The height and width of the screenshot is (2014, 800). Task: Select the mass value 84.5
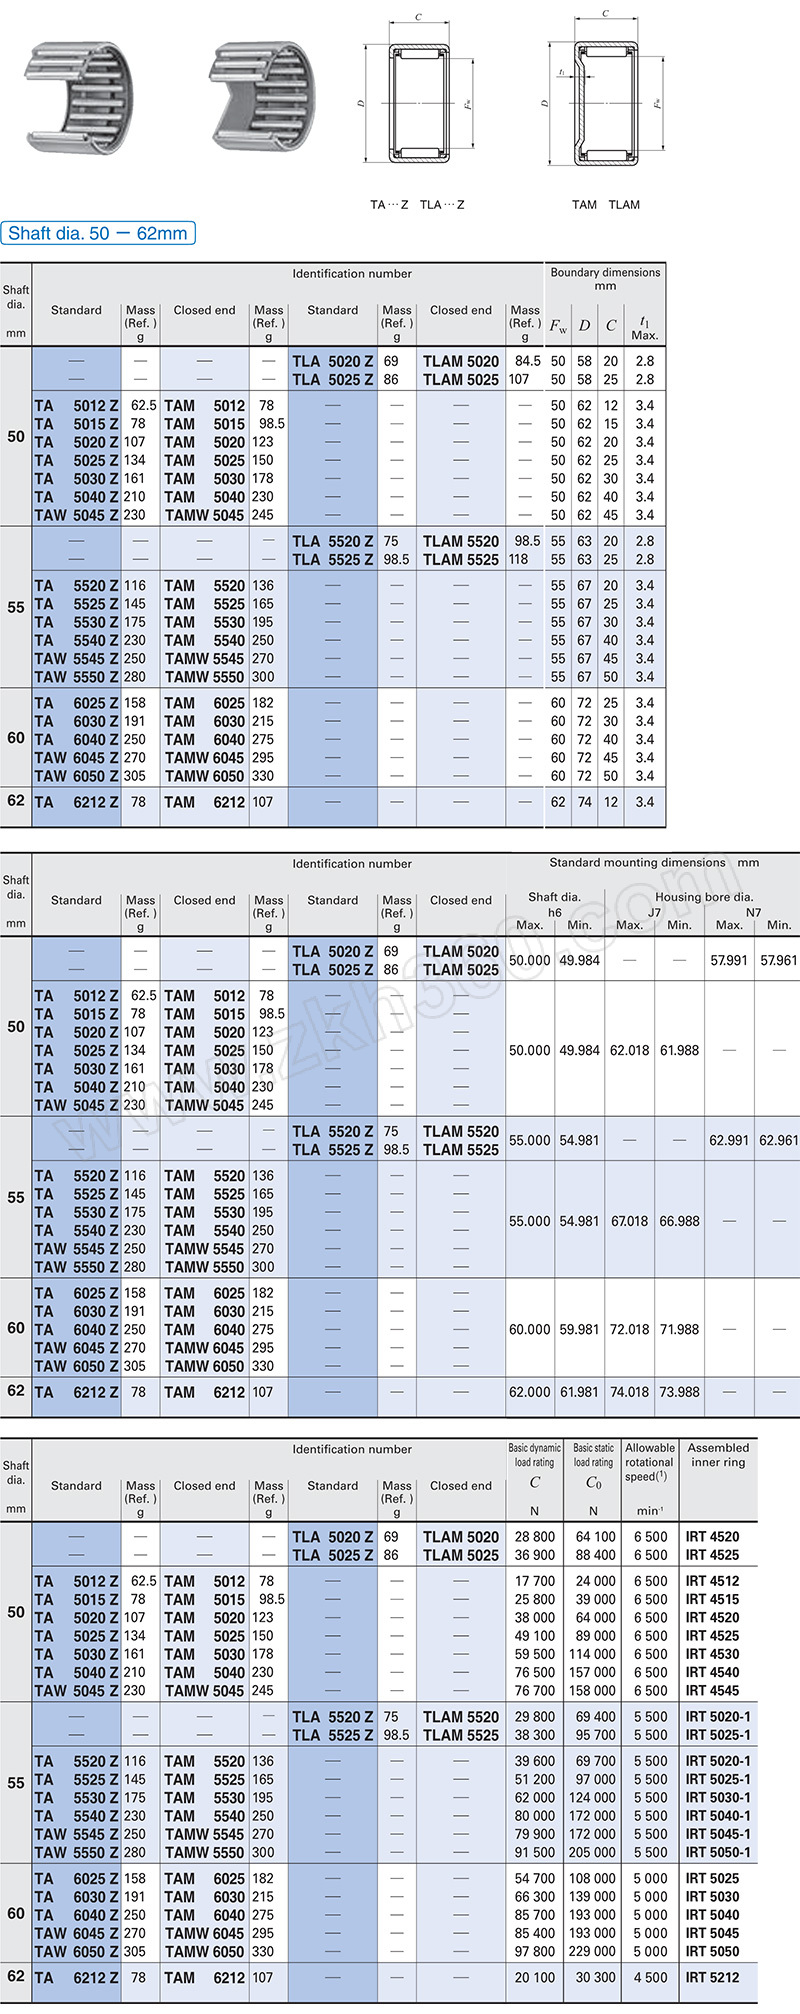click(x=528, y=361)
